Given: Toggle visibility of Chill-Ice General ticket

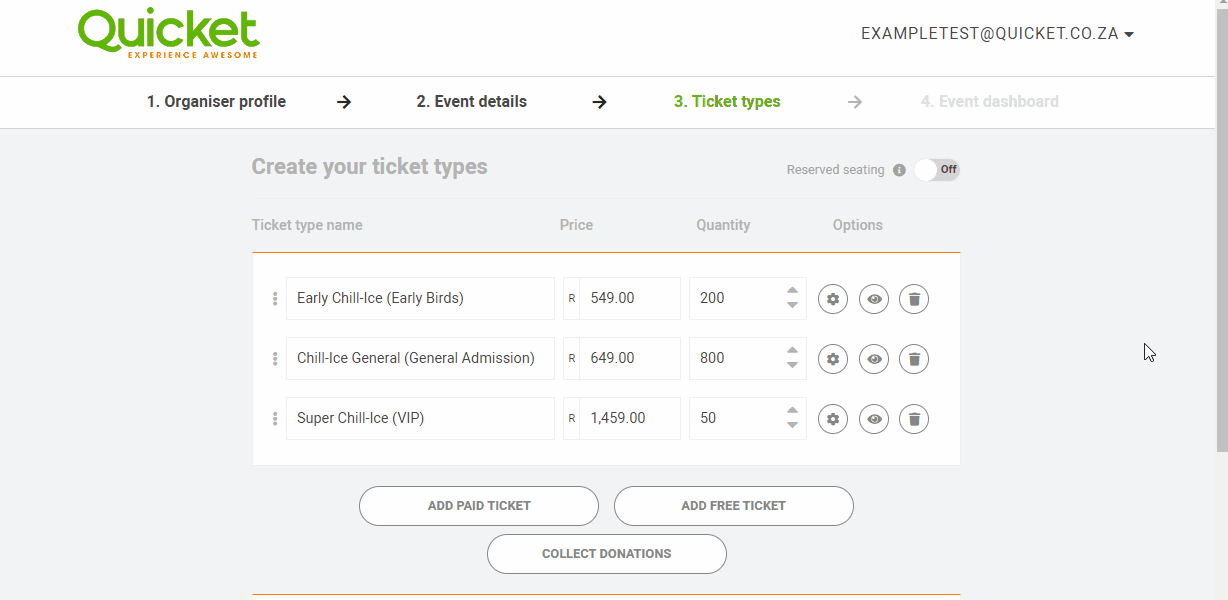Looking at the screenshot, I should [x=874, y=358].
